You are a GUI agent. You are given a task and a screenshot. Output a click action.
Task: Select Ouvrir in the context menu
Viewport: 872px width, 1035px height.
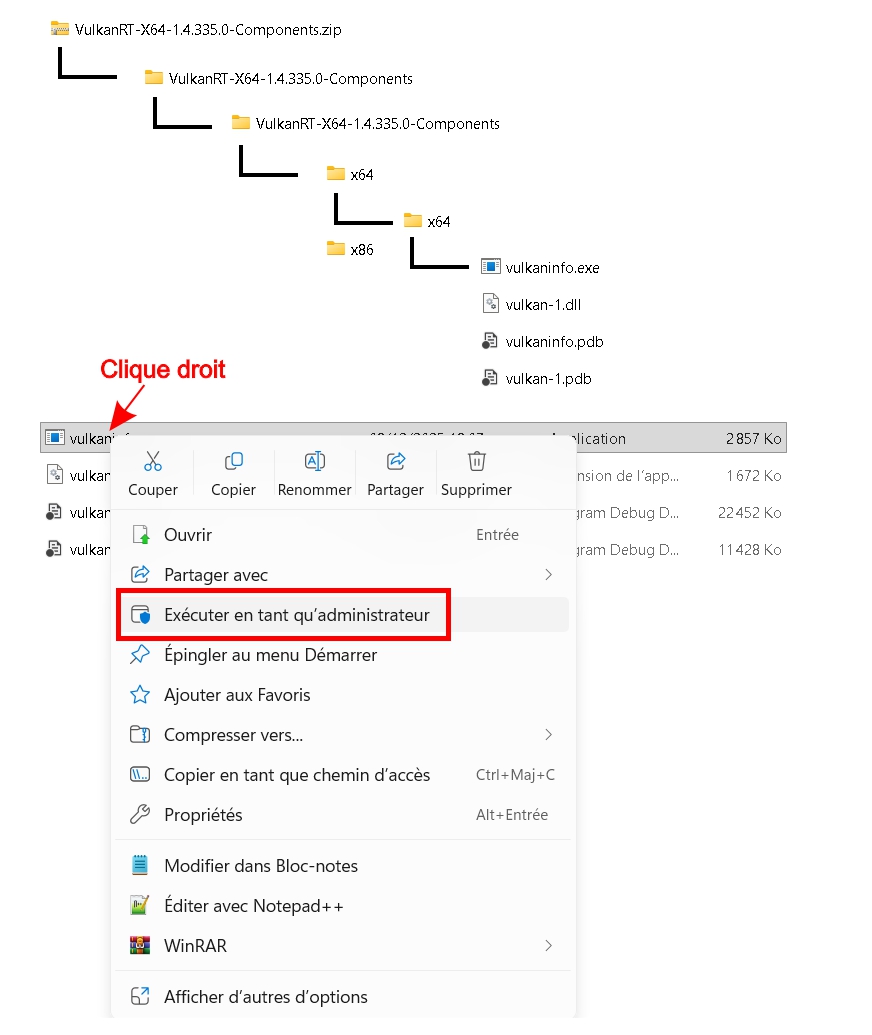(188, 535)
